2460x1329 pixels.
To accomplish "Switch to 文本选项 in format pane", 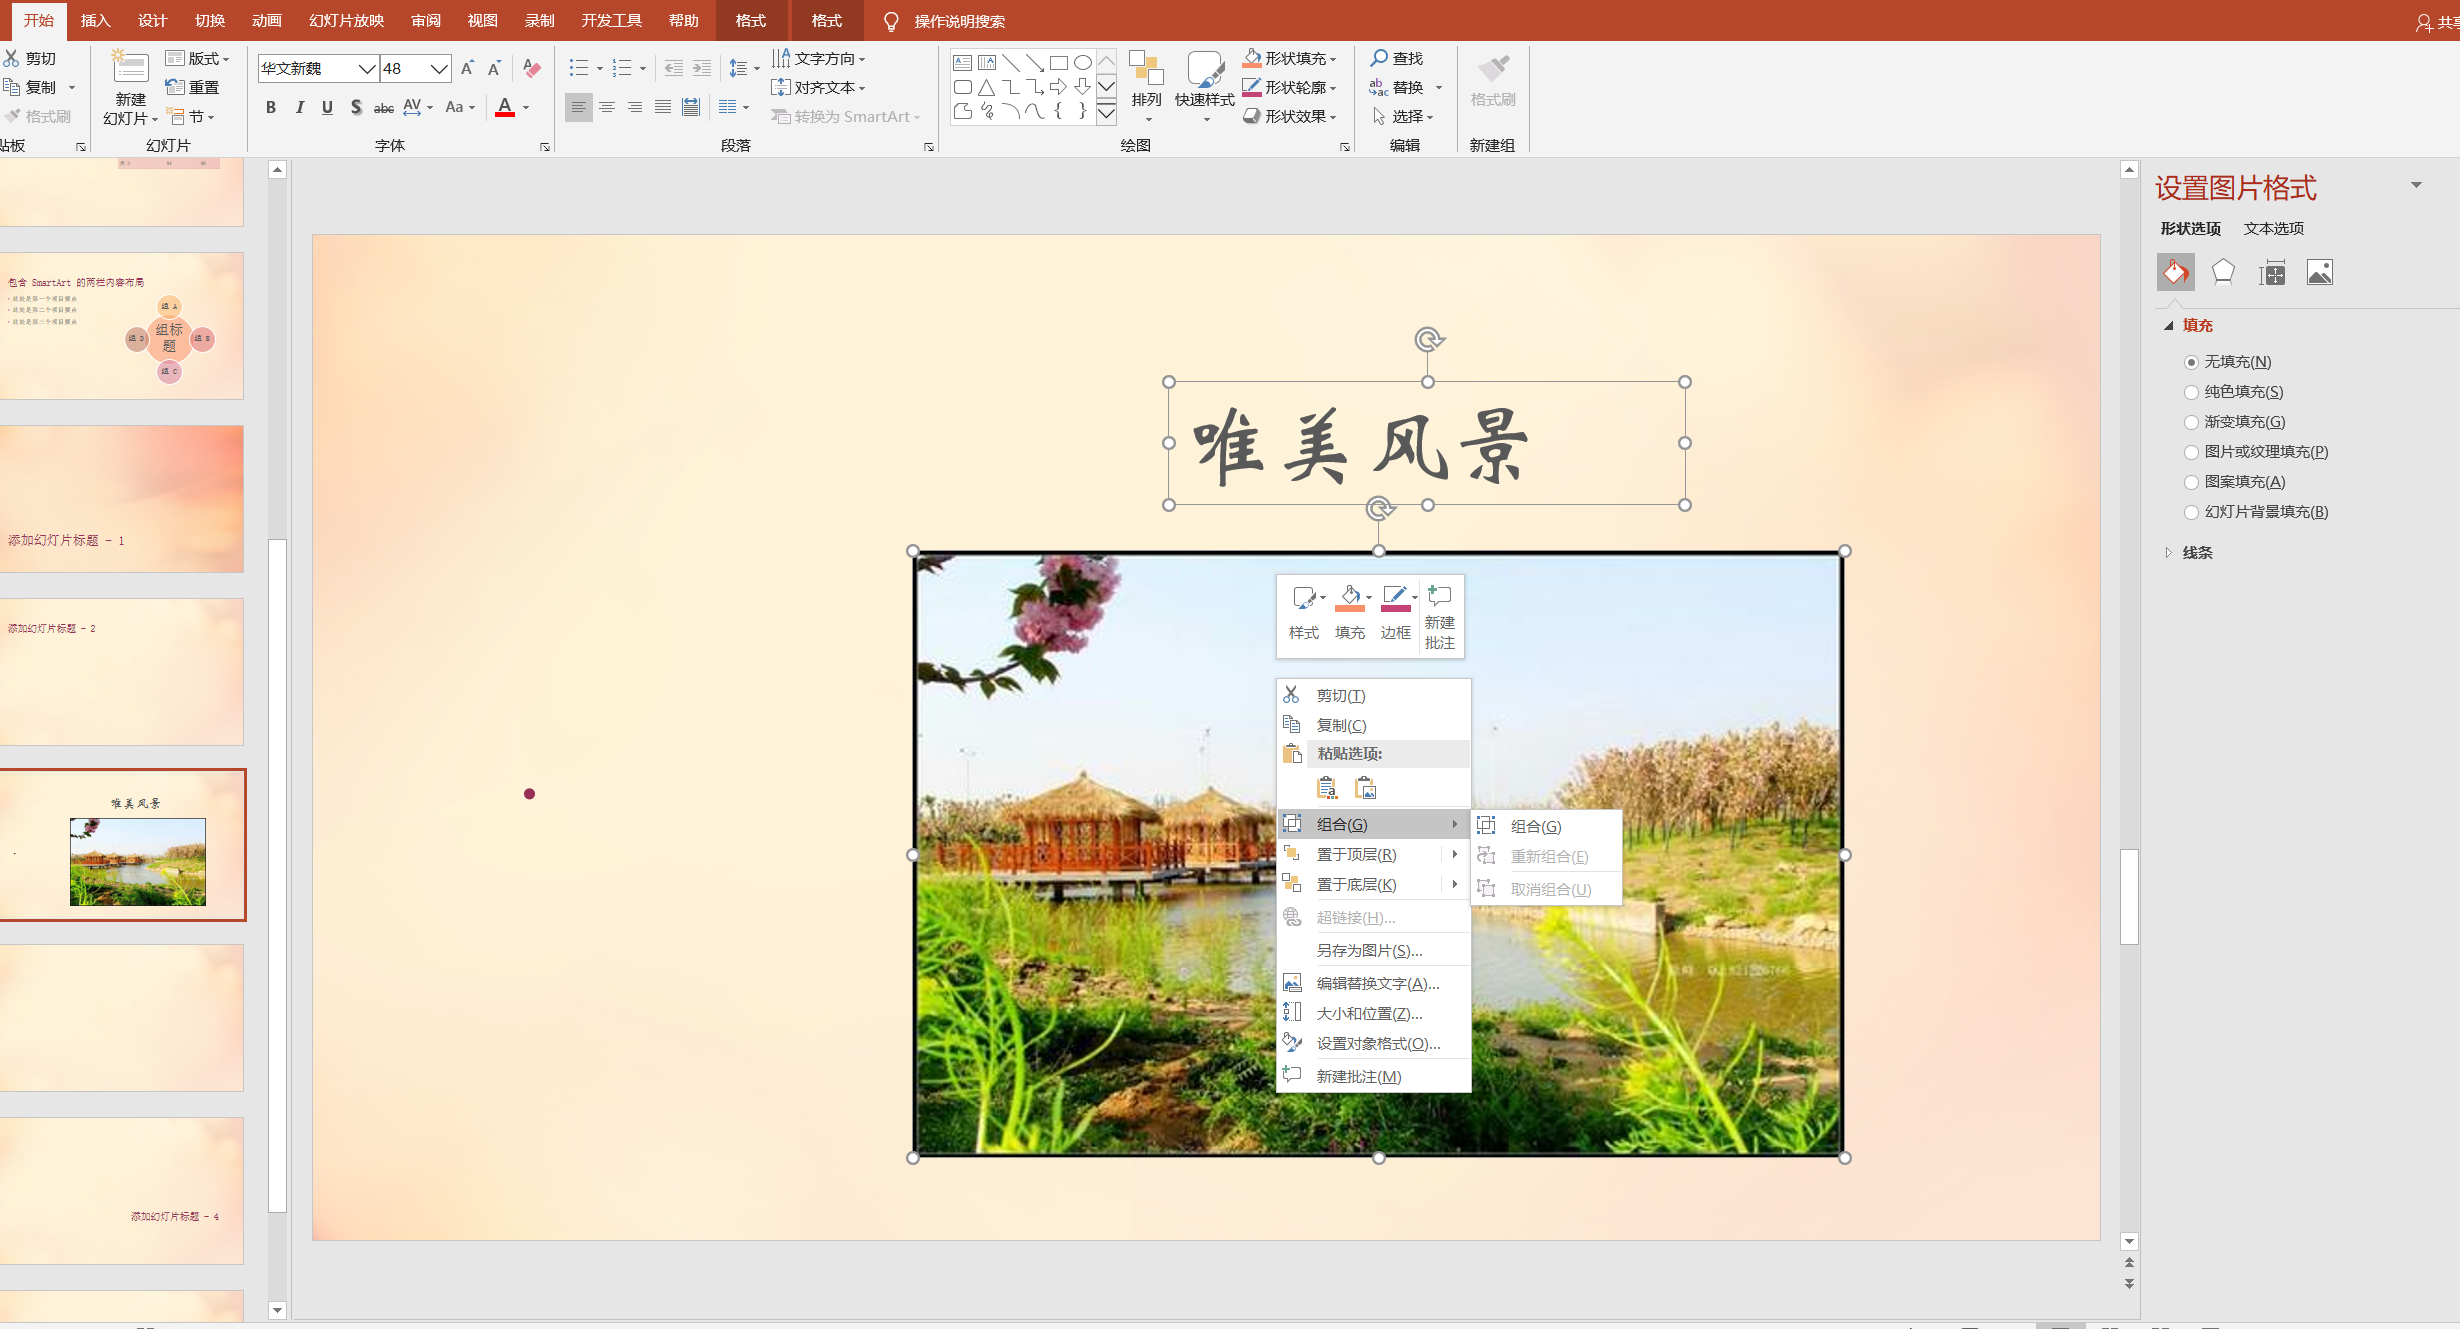I will tap(2273, 228).
